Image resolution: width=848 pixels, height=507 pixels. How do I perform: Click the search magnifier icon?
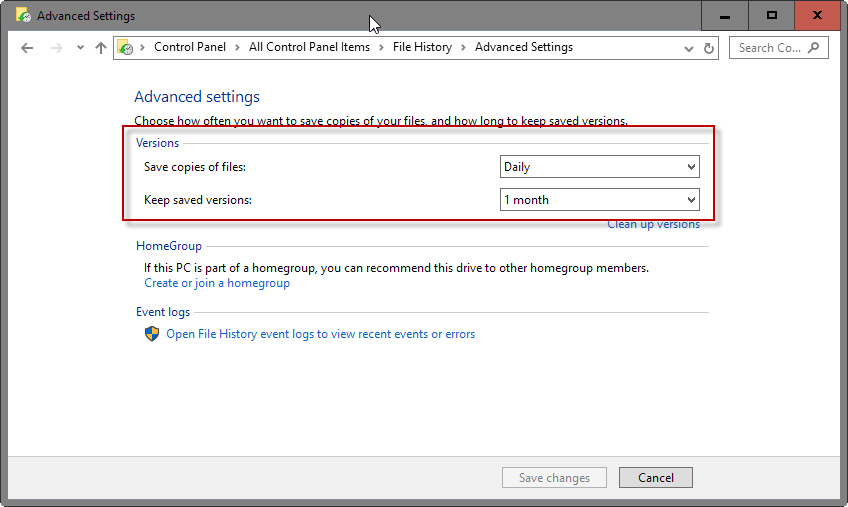[813, 48]
